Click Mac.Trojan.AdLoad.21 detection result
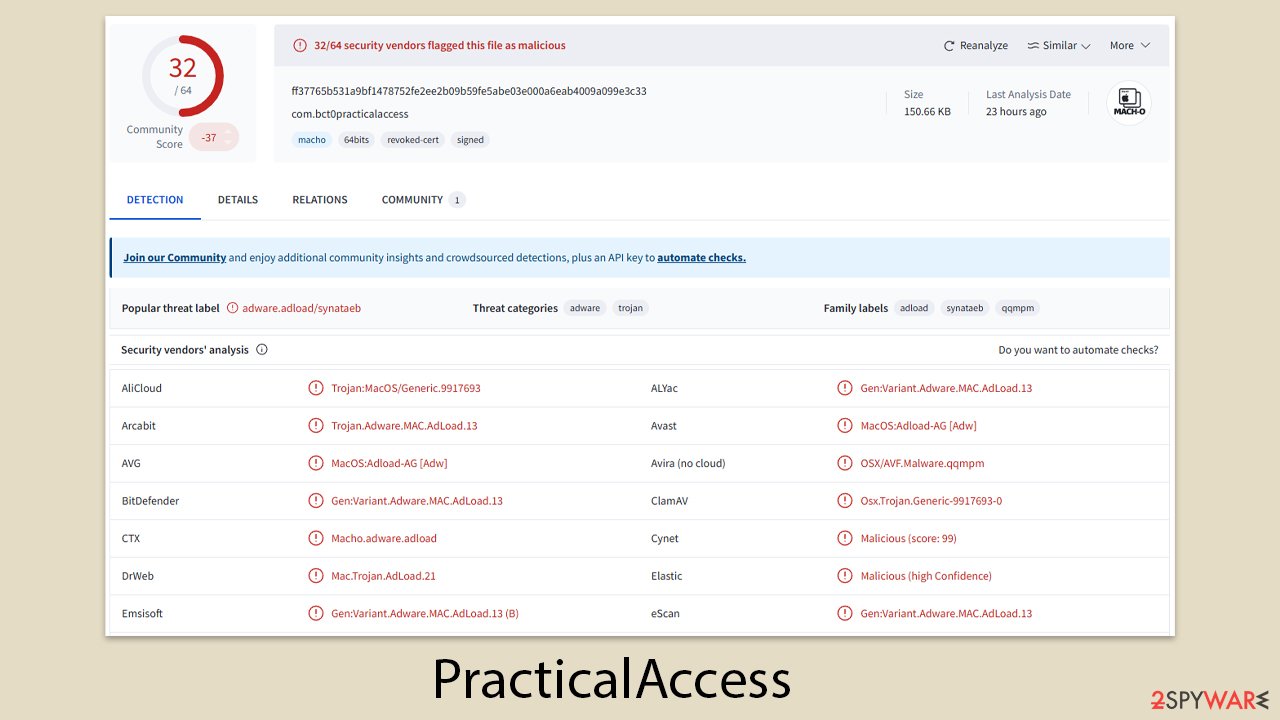Screen dimensions: 1280x720 click(383, 576)
